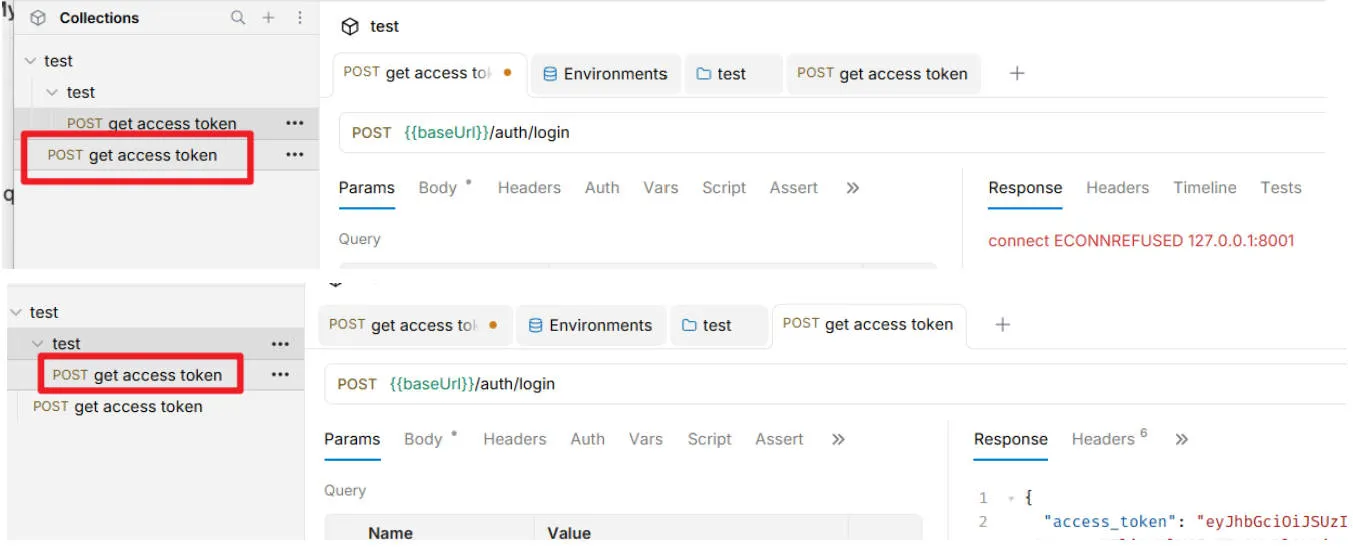Click the ECONNREFUSED error message text
1353x552 pixels.
[x=1140, y=241]
